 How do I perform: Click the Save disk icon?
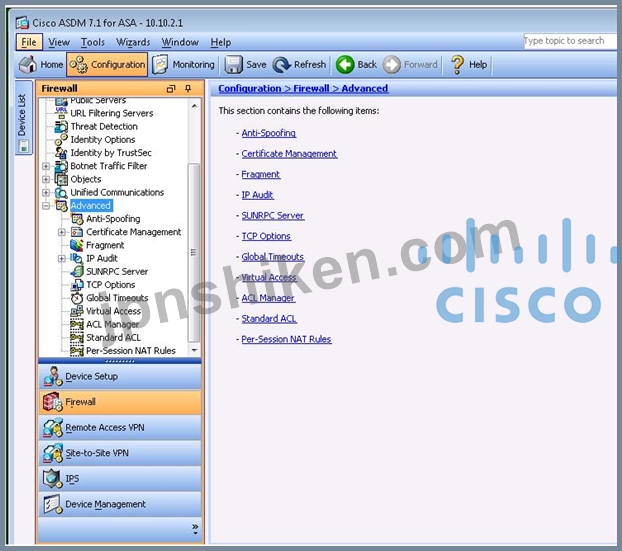click(x=233, y=64)
